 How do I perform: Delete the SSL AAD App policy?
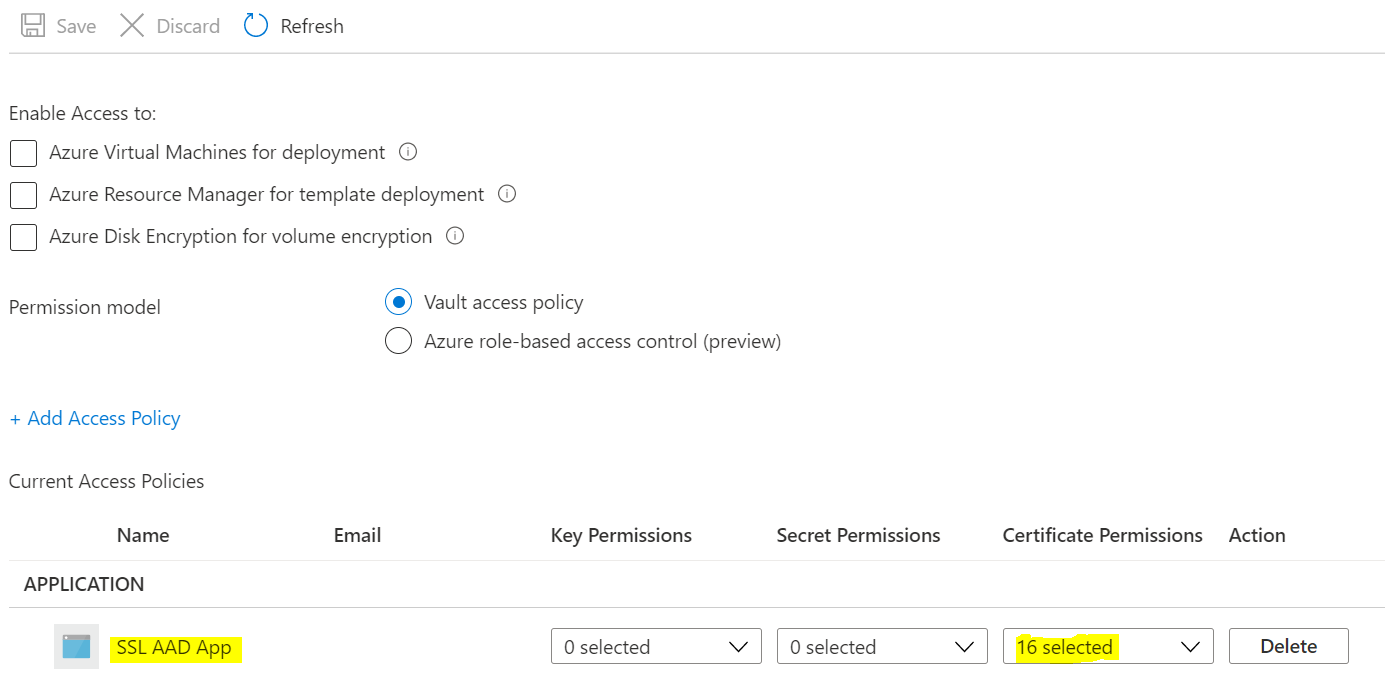pos(1288,646)
